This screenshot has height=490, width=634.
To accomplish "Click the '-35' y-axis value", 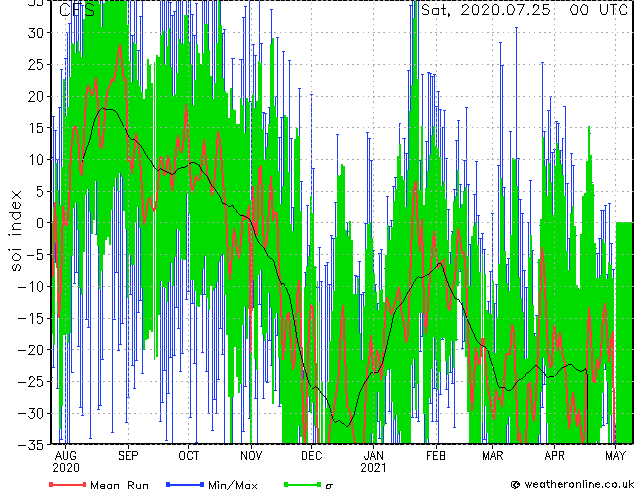I will click(x=31, y=445).
